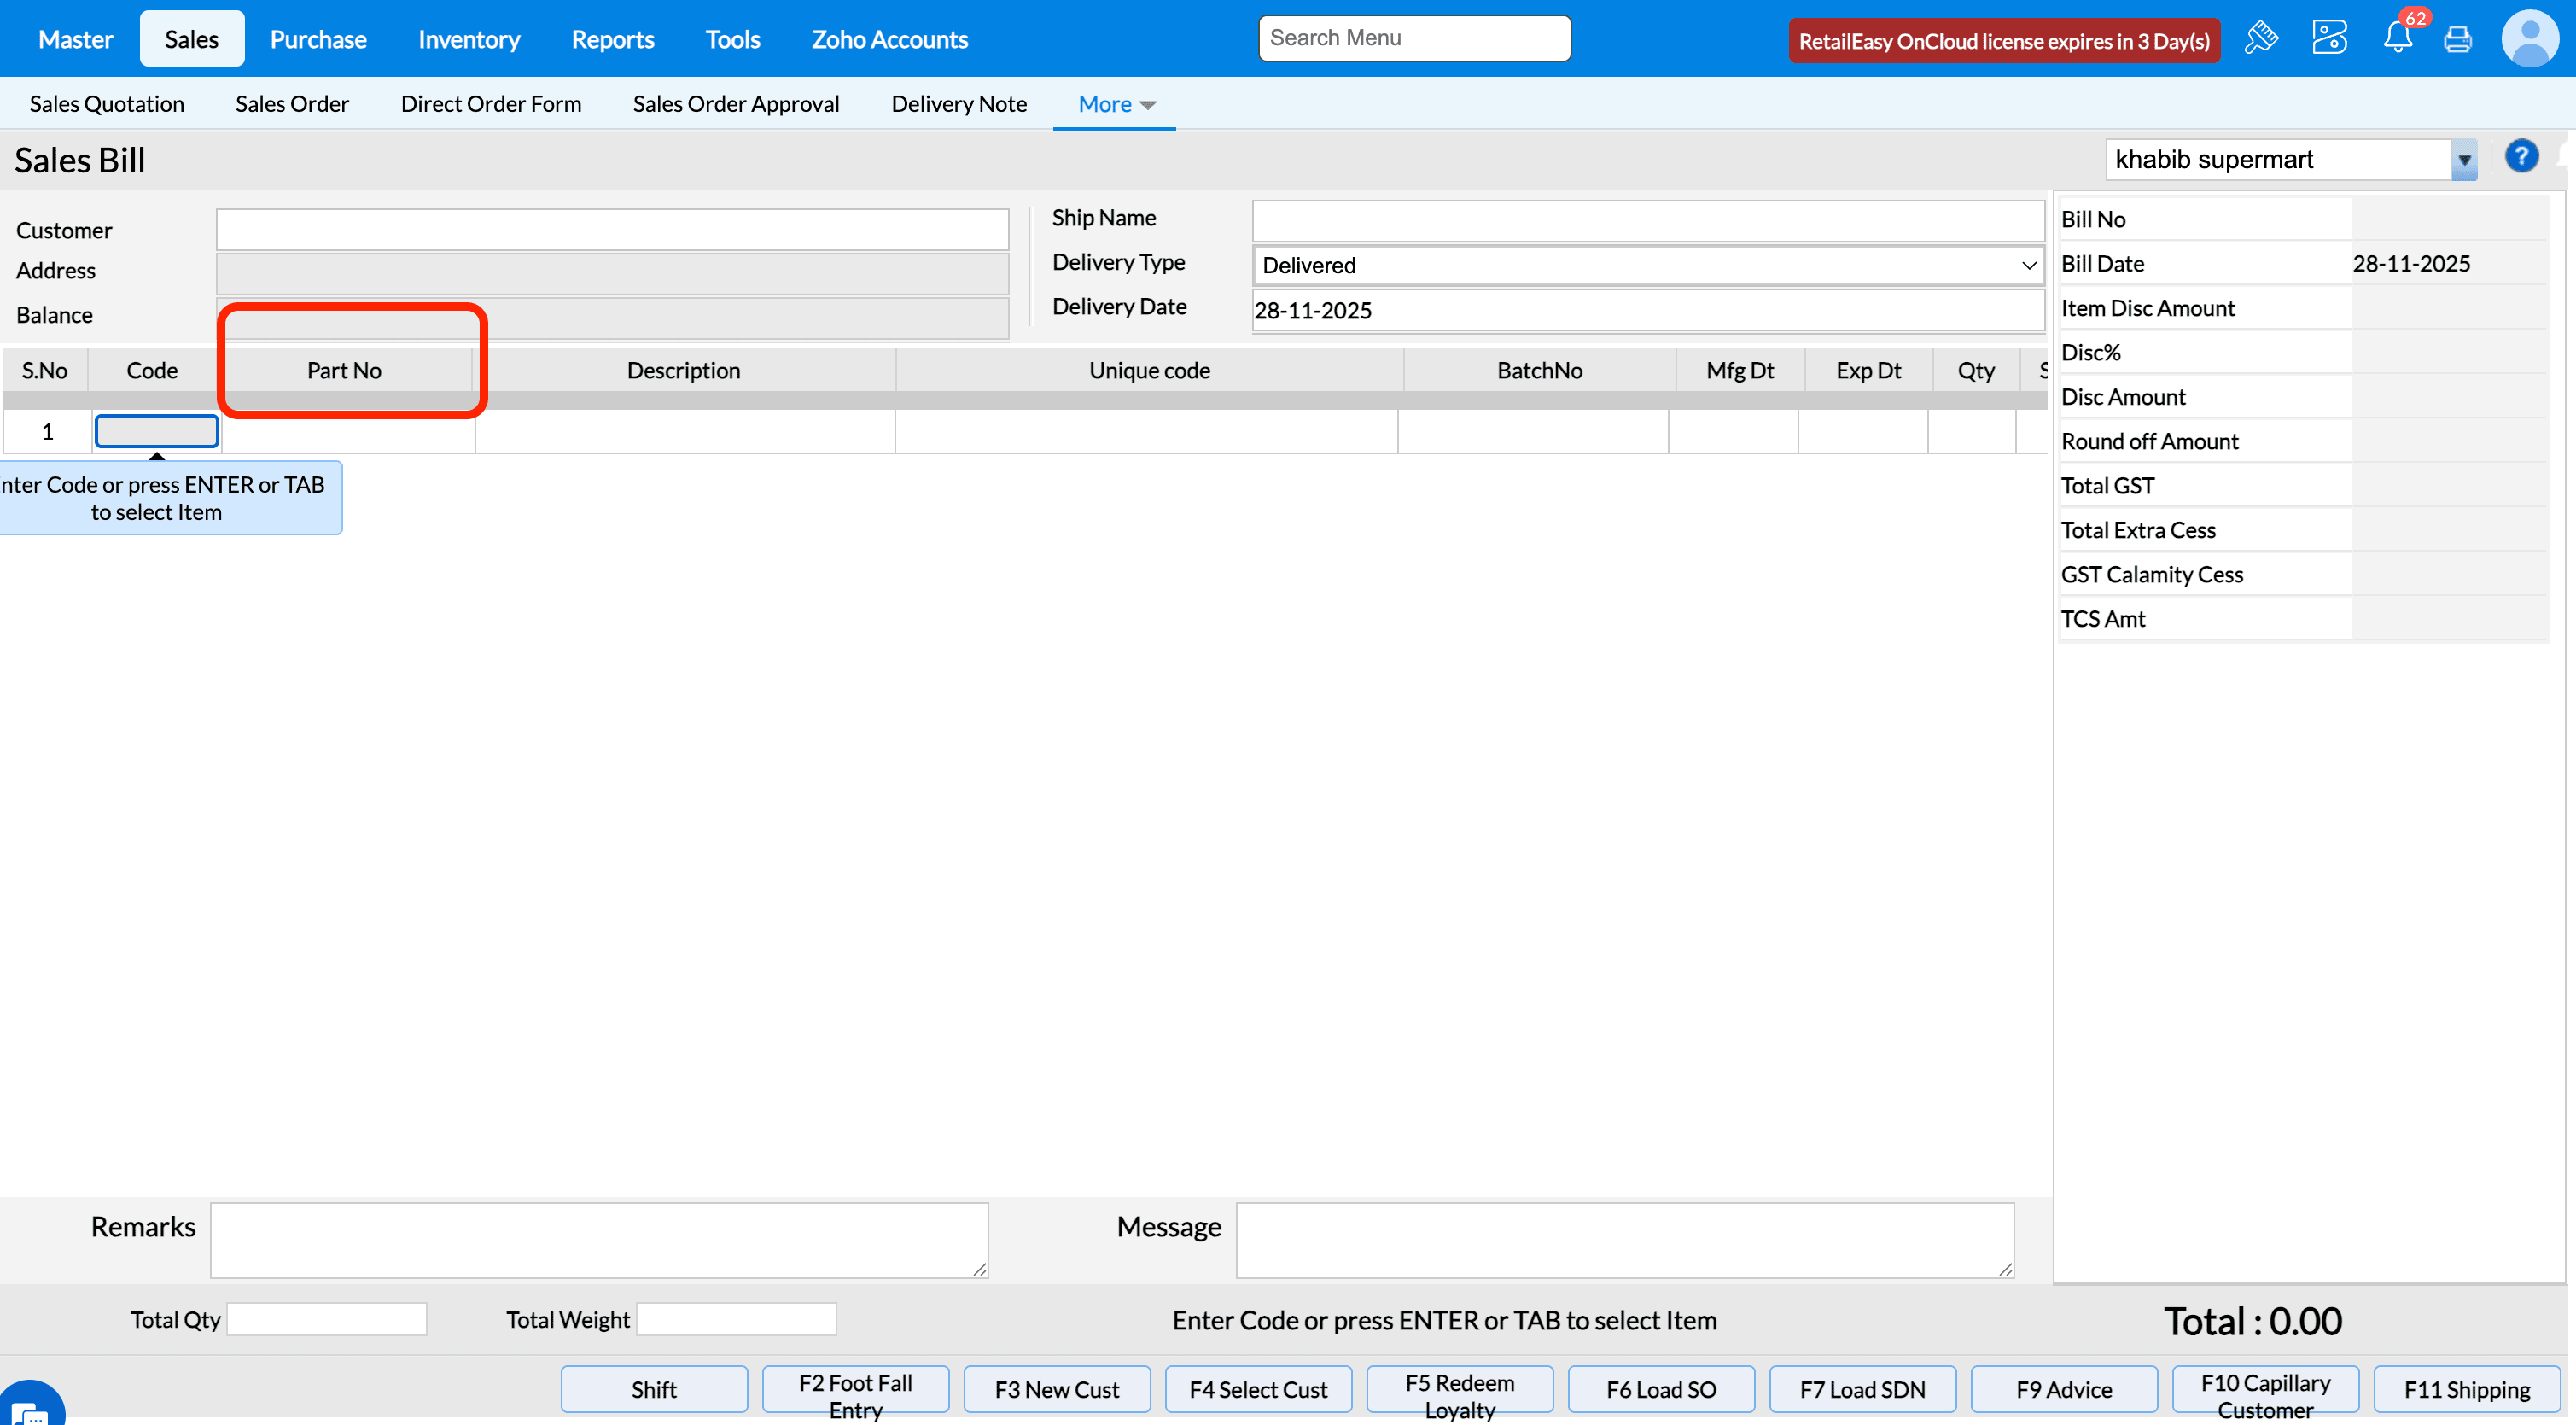Open the user profile avatar
The height and width of the screenshot is (1425, 2576).
pos(2529,38)
